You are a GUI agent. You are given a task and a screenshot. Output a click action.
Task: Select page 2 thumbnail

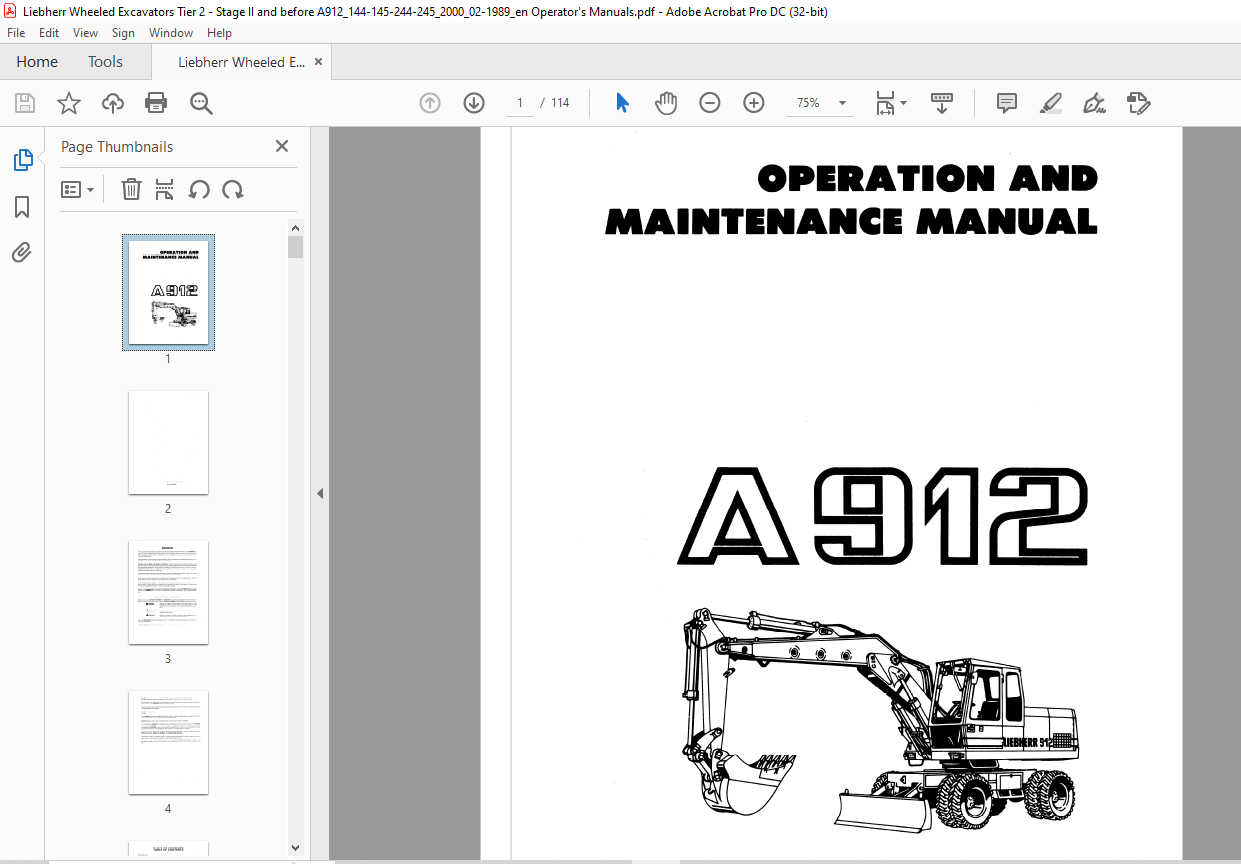(168, 443)
